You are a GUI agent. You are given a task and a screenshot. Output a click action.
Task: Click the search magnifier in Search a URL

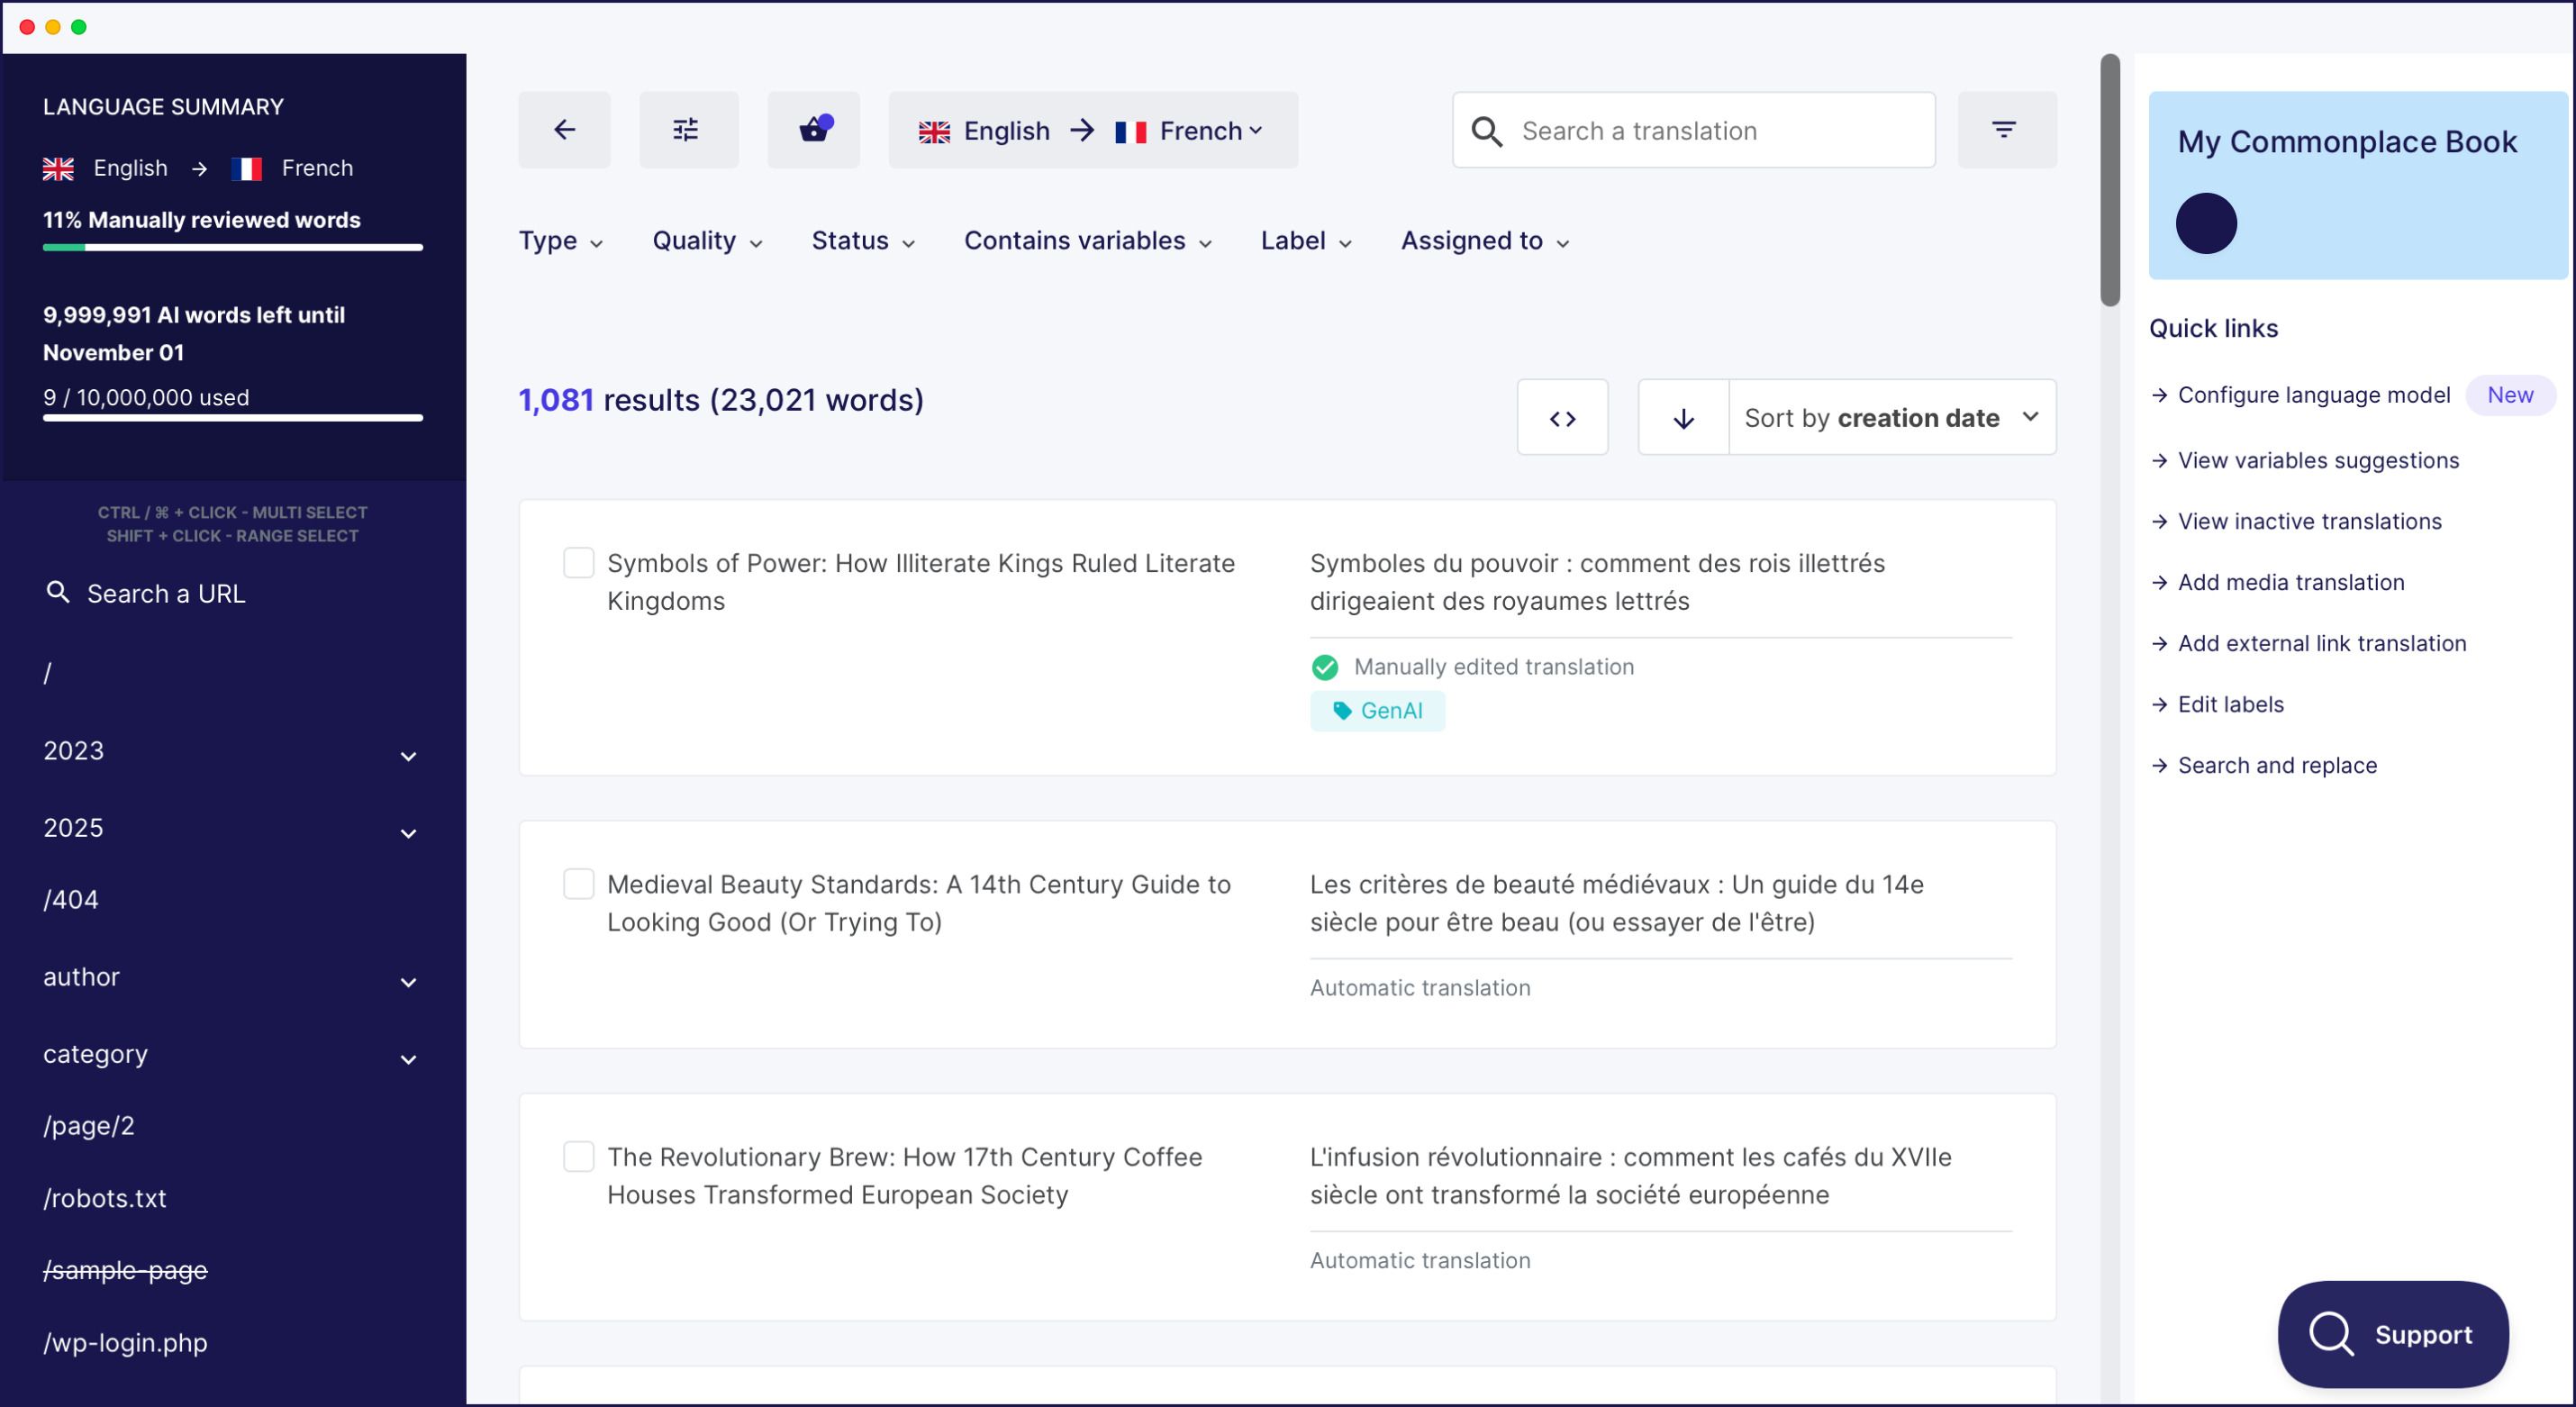pos(58,592)
